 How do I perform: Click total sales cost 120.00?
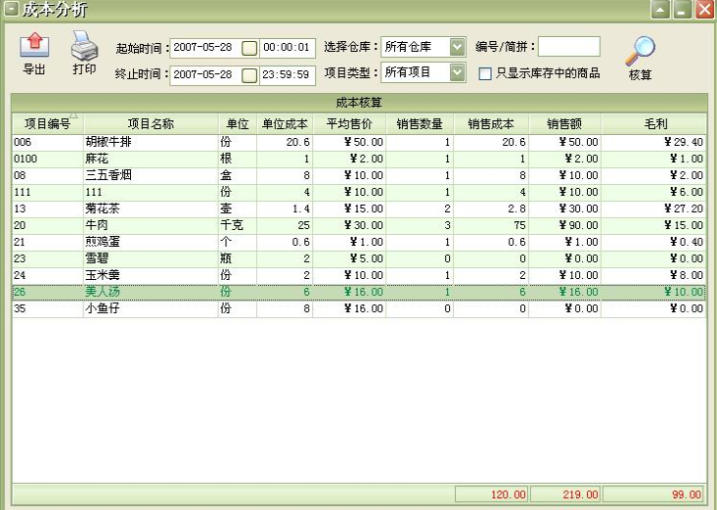(492, 494)
